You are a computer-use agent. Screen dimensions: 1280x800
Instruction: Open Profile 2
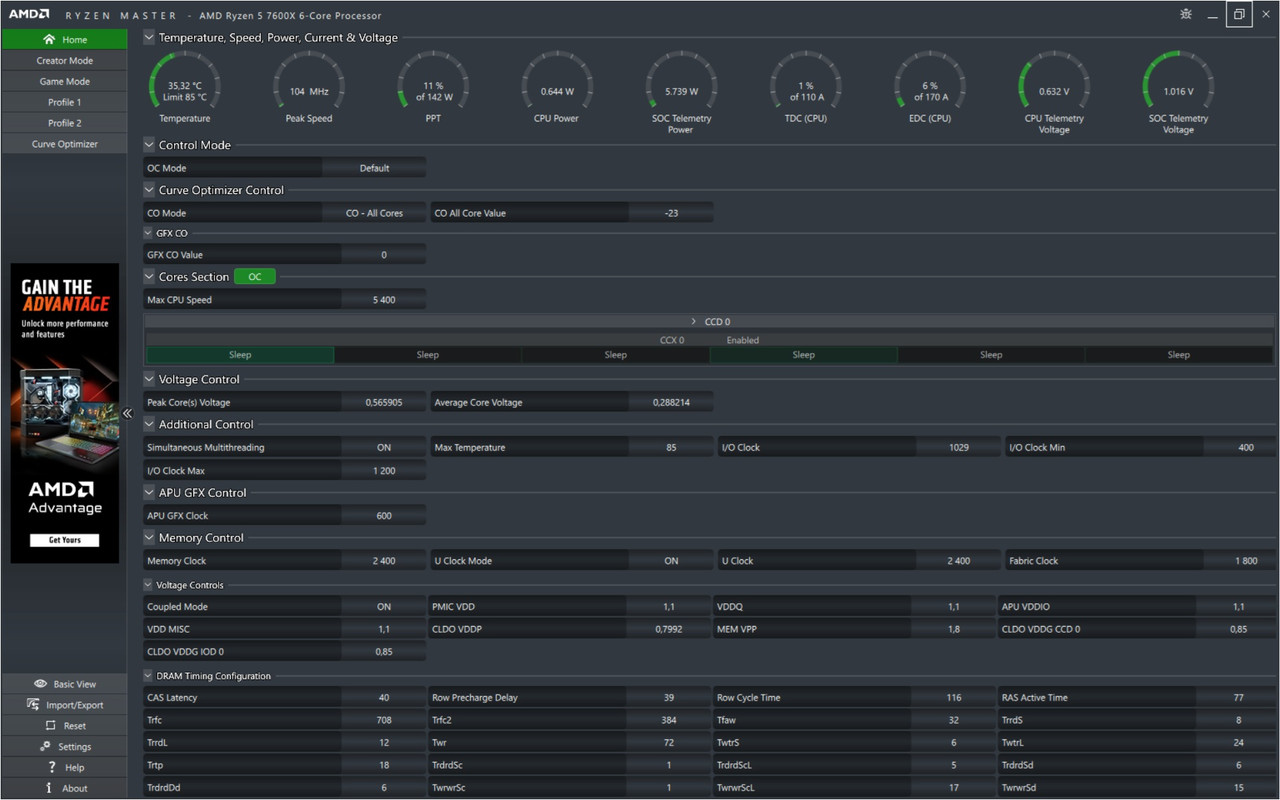64,124
